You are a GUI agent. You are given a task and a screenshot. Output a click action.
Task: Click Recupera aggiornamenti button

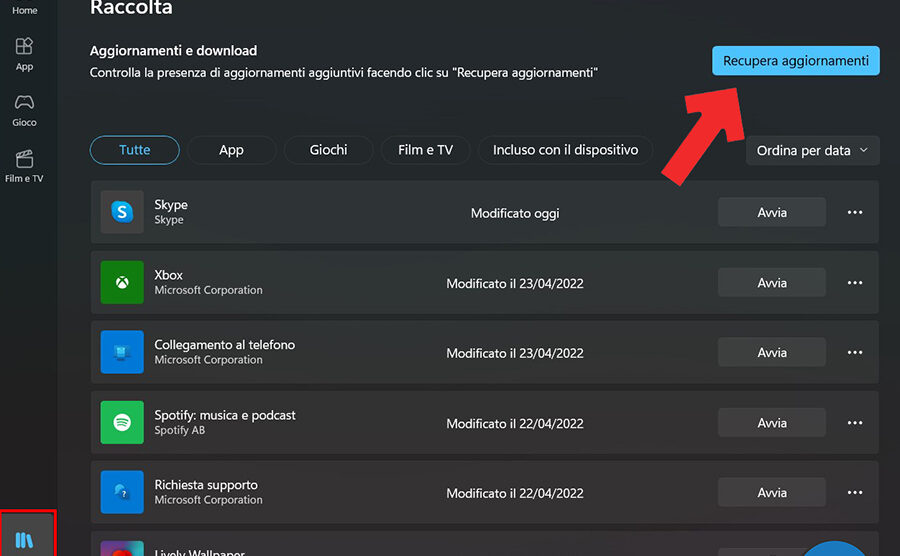(x=795, y=61)
